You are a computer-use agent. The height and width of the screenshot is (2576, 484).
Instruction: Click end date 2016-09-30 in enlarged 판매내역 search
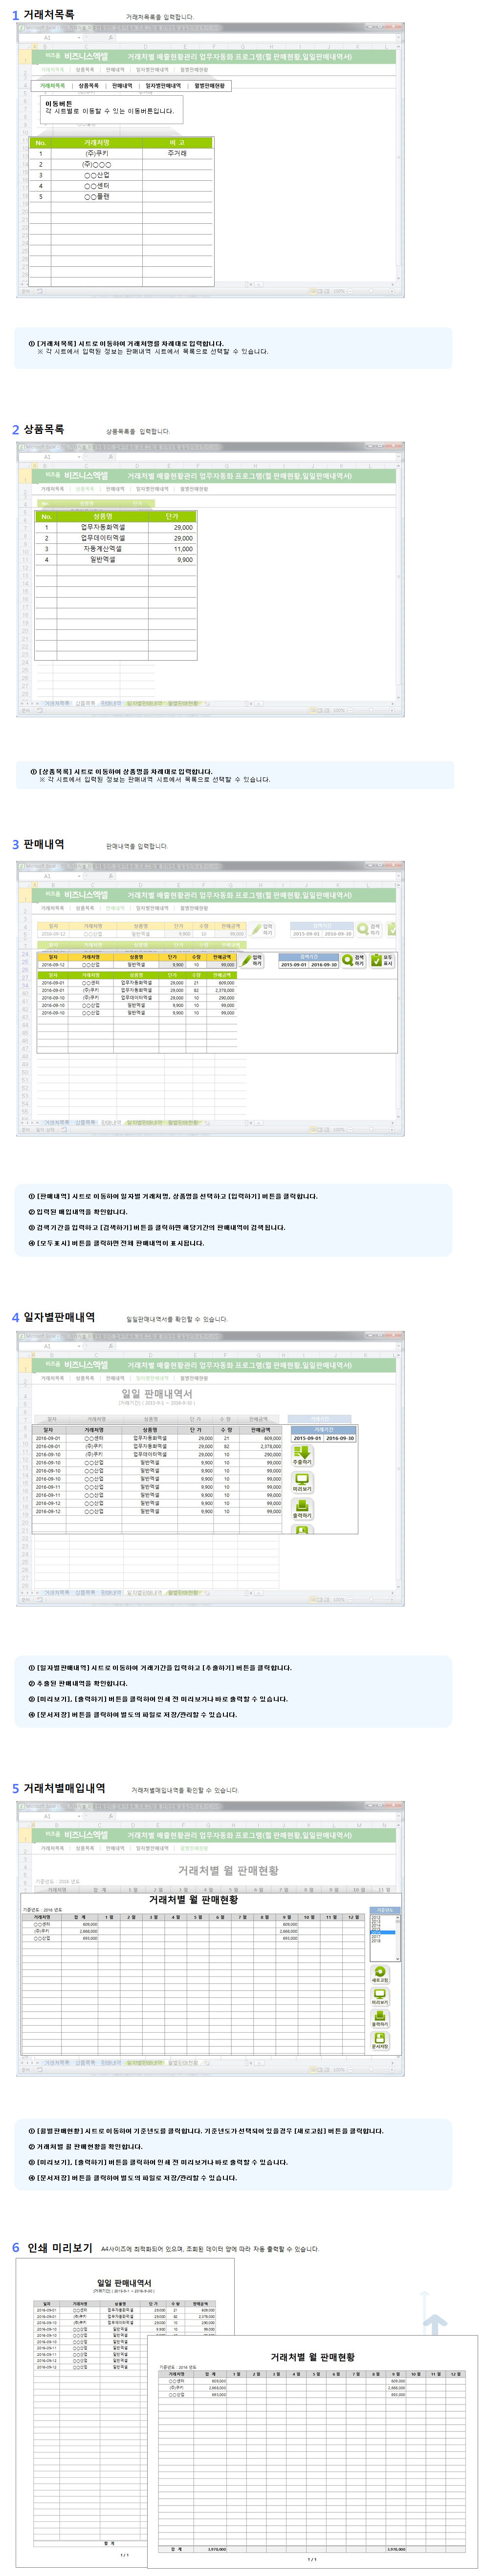click(x=324, y=965)
